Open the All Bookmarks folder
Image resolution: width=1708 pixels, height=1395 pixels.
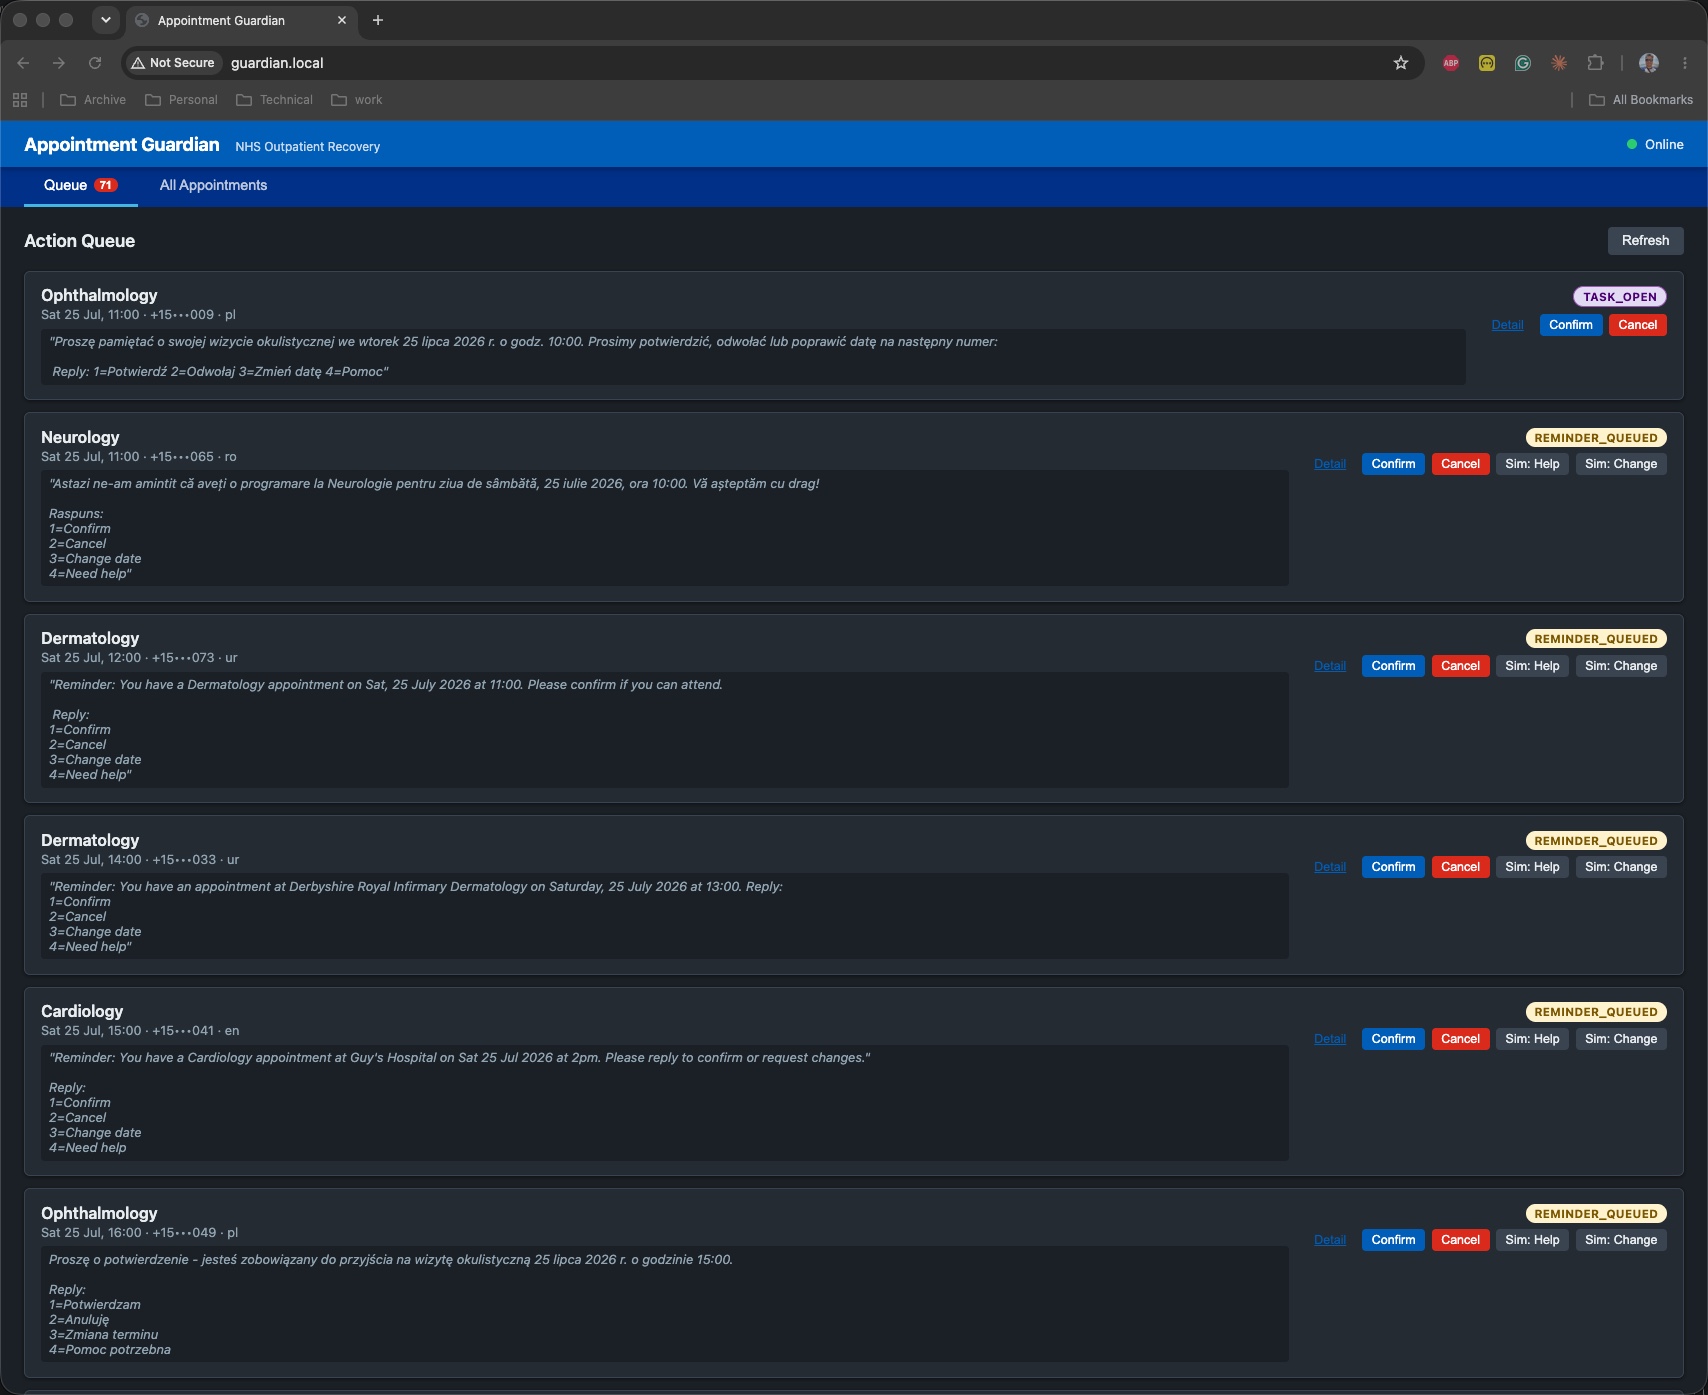click(1641, 100)
